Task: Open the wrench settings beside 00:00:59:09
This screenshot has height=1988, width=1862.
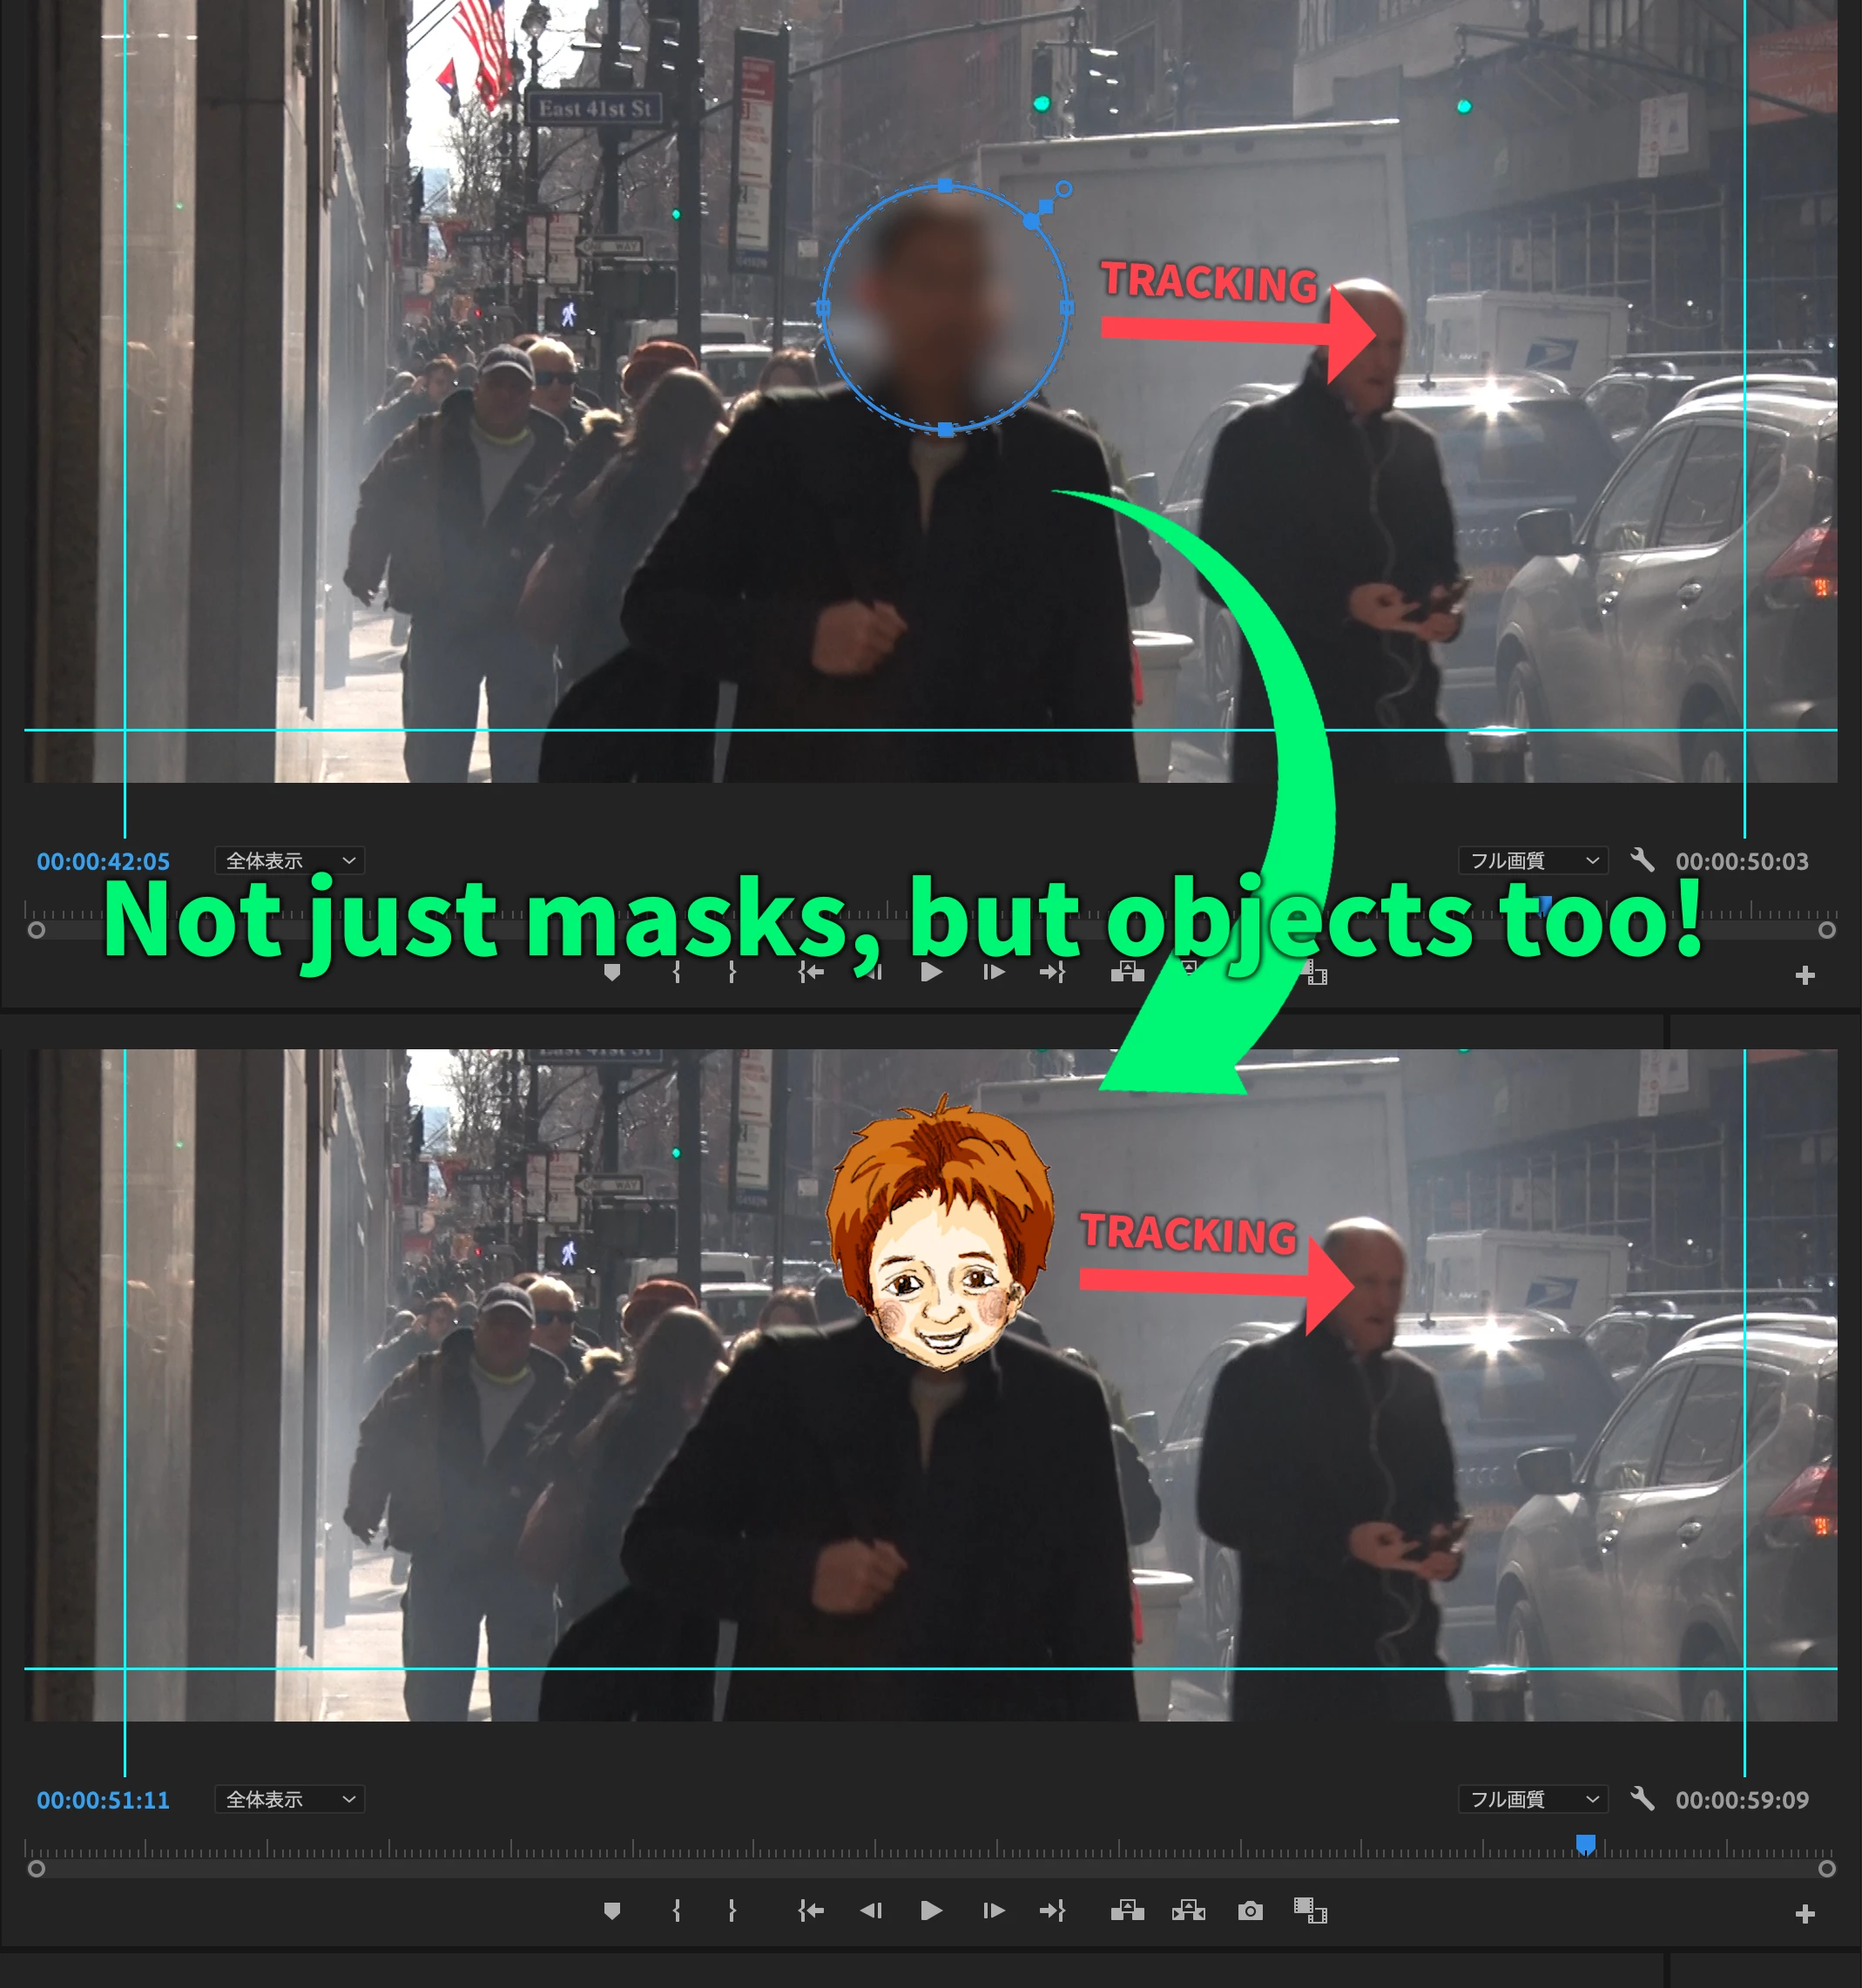Action: click(1642, 1799)
